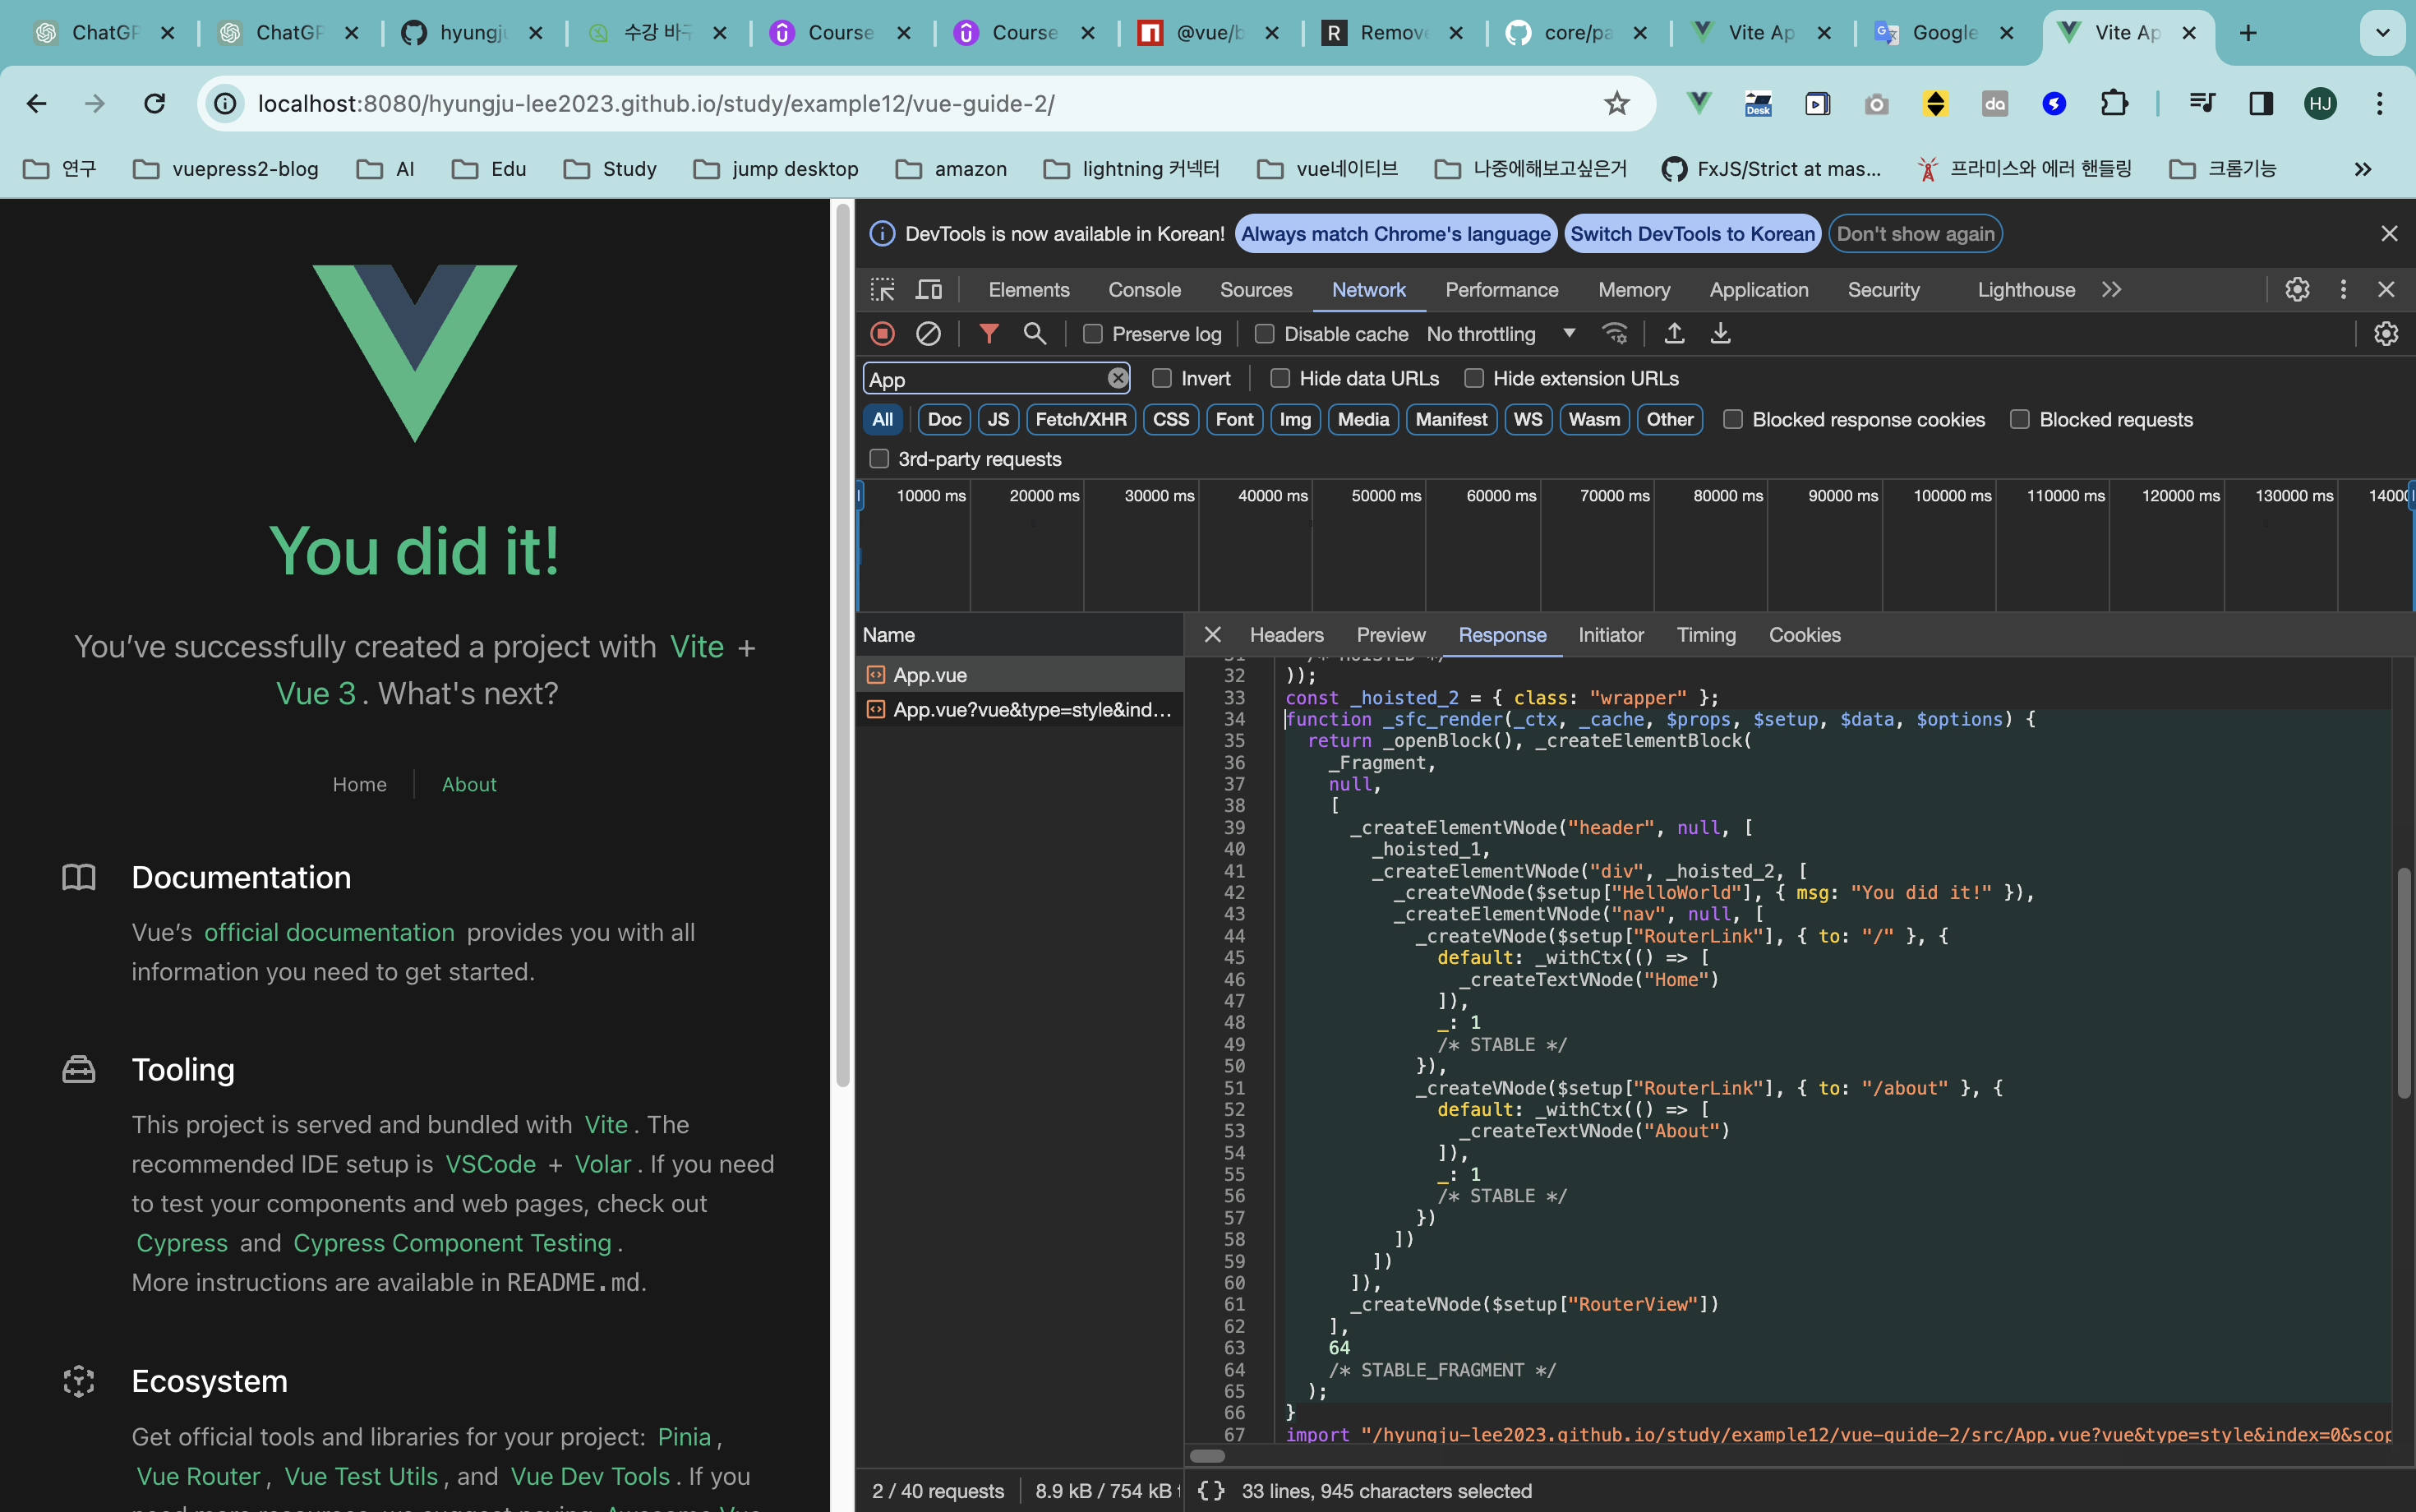The image size is (2416, 1512).
Task: Enable Disable cache checkbox
Action: pyautogui.click(x=1264, y=334)
